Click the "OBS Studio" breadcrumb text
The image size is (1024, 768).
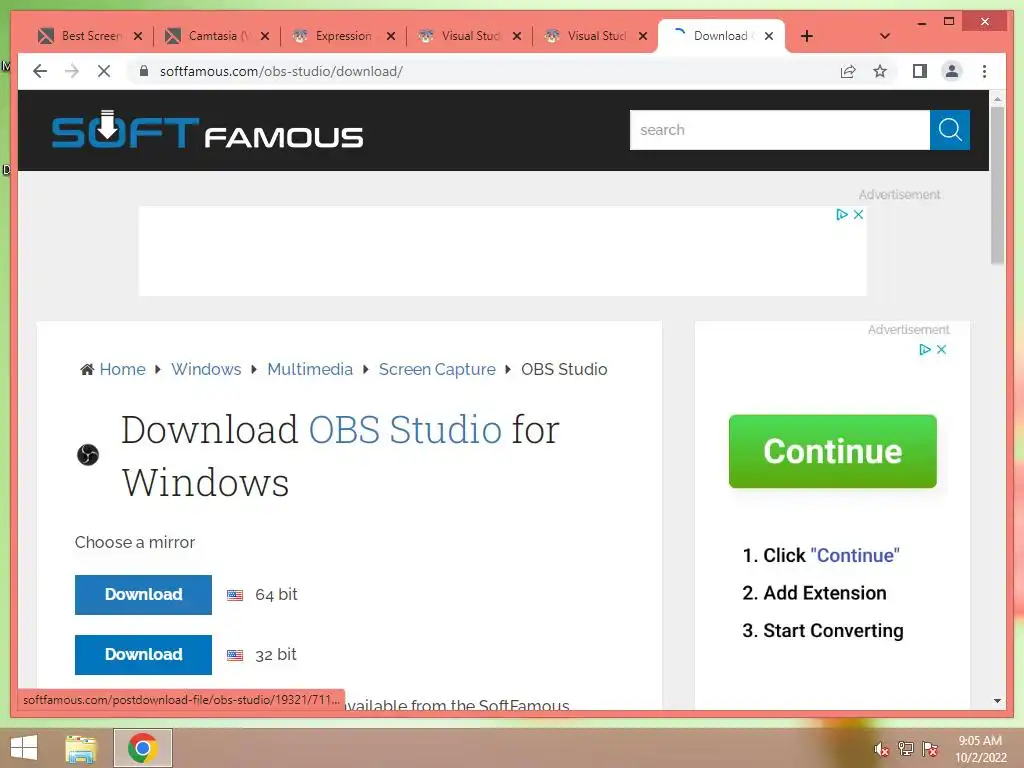[564, 370]
